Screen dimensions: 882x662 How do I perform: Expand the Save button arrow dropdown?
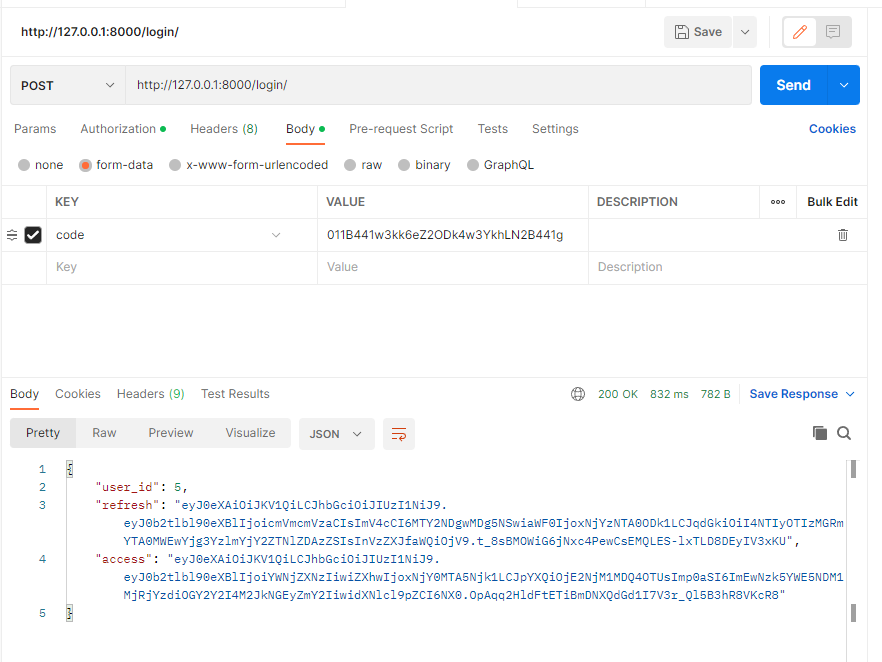point(744,32)
